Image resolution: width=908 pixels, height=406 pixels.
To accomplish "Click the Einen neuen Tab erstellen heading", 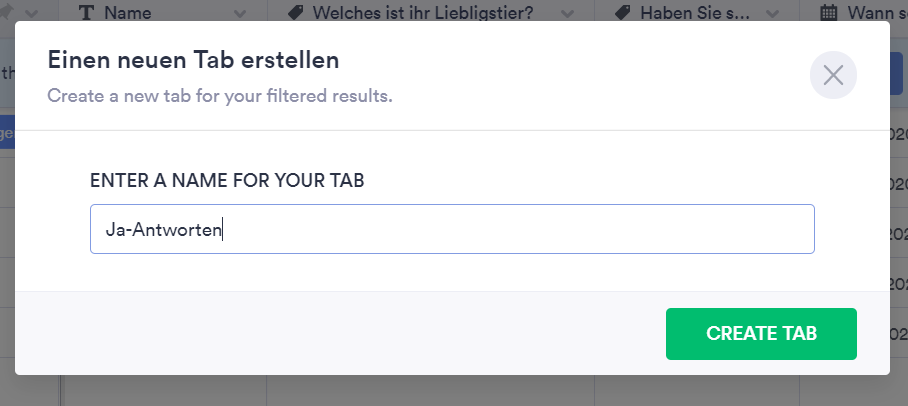I will [194, 60].
